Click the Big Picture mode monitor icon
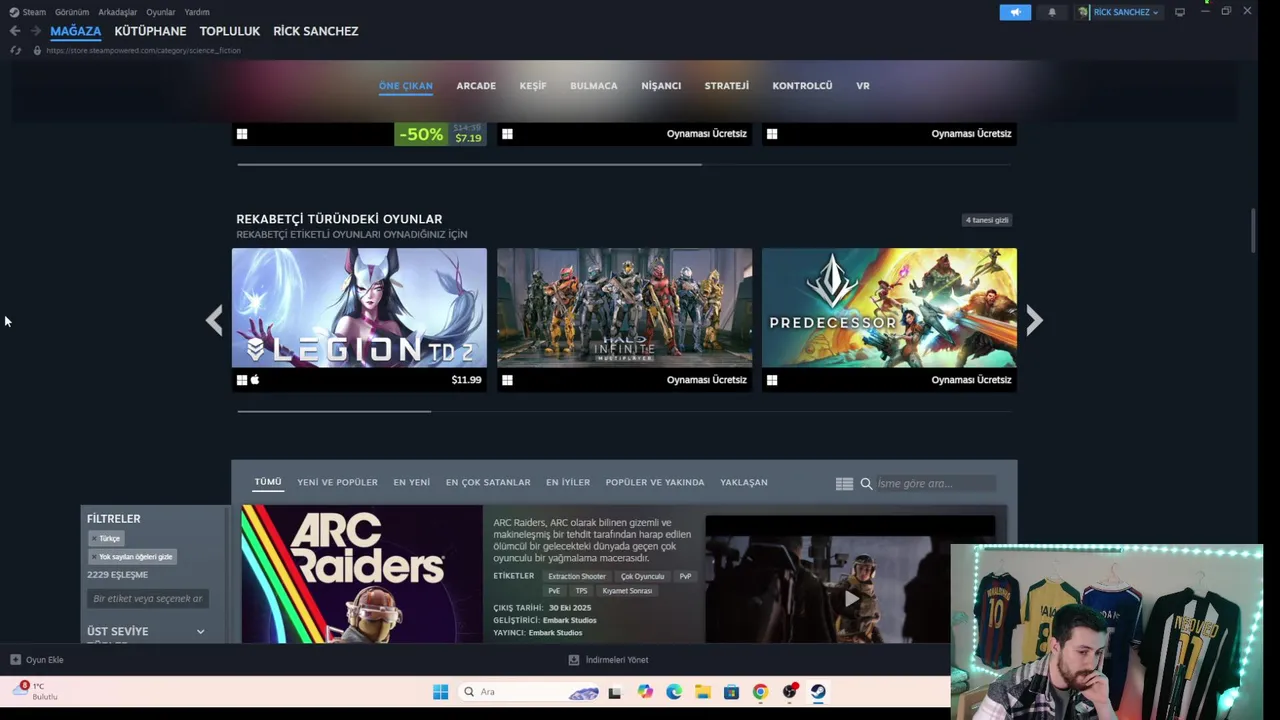This screenshot has width=1280, height=720. [x=1180, y=12]
